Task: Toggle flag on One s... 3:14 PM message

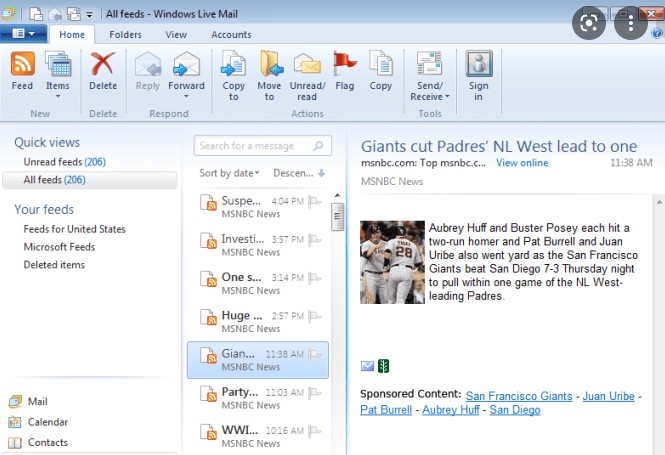Action: 314,278
